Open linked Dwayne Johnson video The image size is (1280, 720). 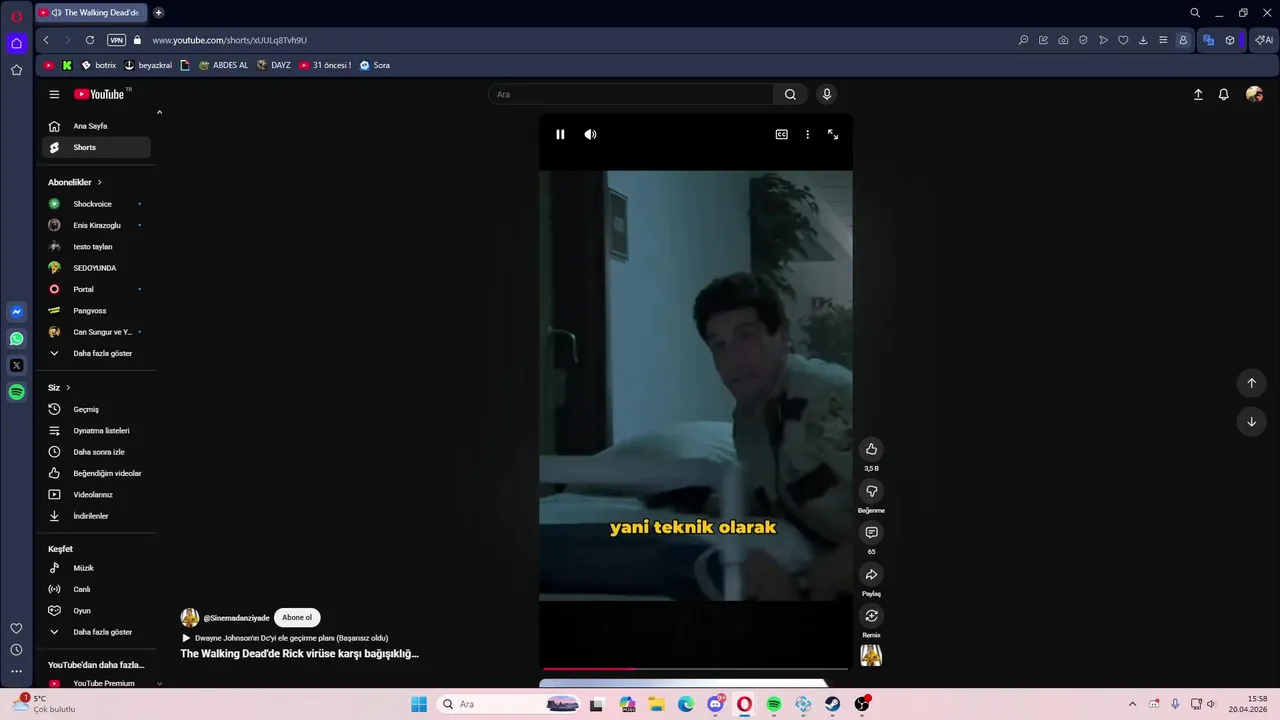pos(285,638)
